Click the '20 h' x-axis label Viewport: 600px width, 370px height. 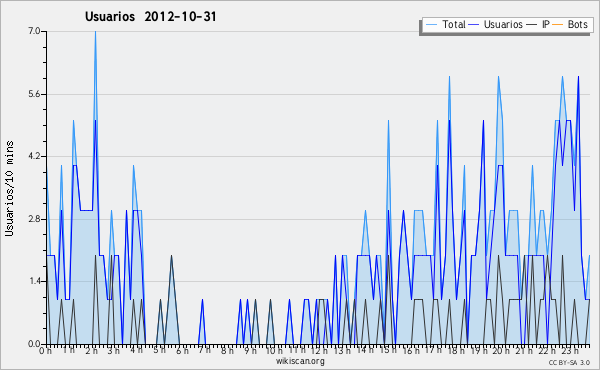(501, 351)
